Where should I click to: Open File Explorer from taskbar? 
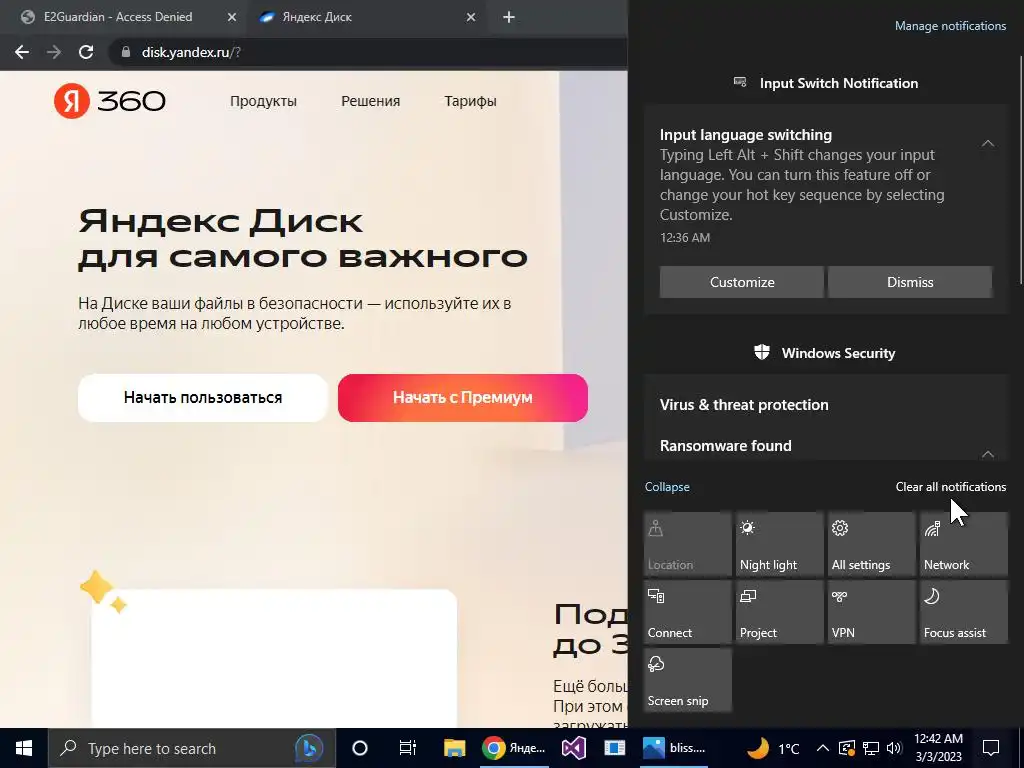(x=455, y=748)
